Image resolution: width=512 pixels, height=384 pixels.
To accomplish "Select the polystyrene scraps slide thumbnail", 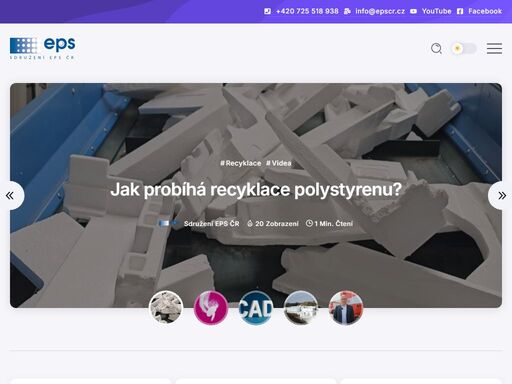I will click(166, 307).
